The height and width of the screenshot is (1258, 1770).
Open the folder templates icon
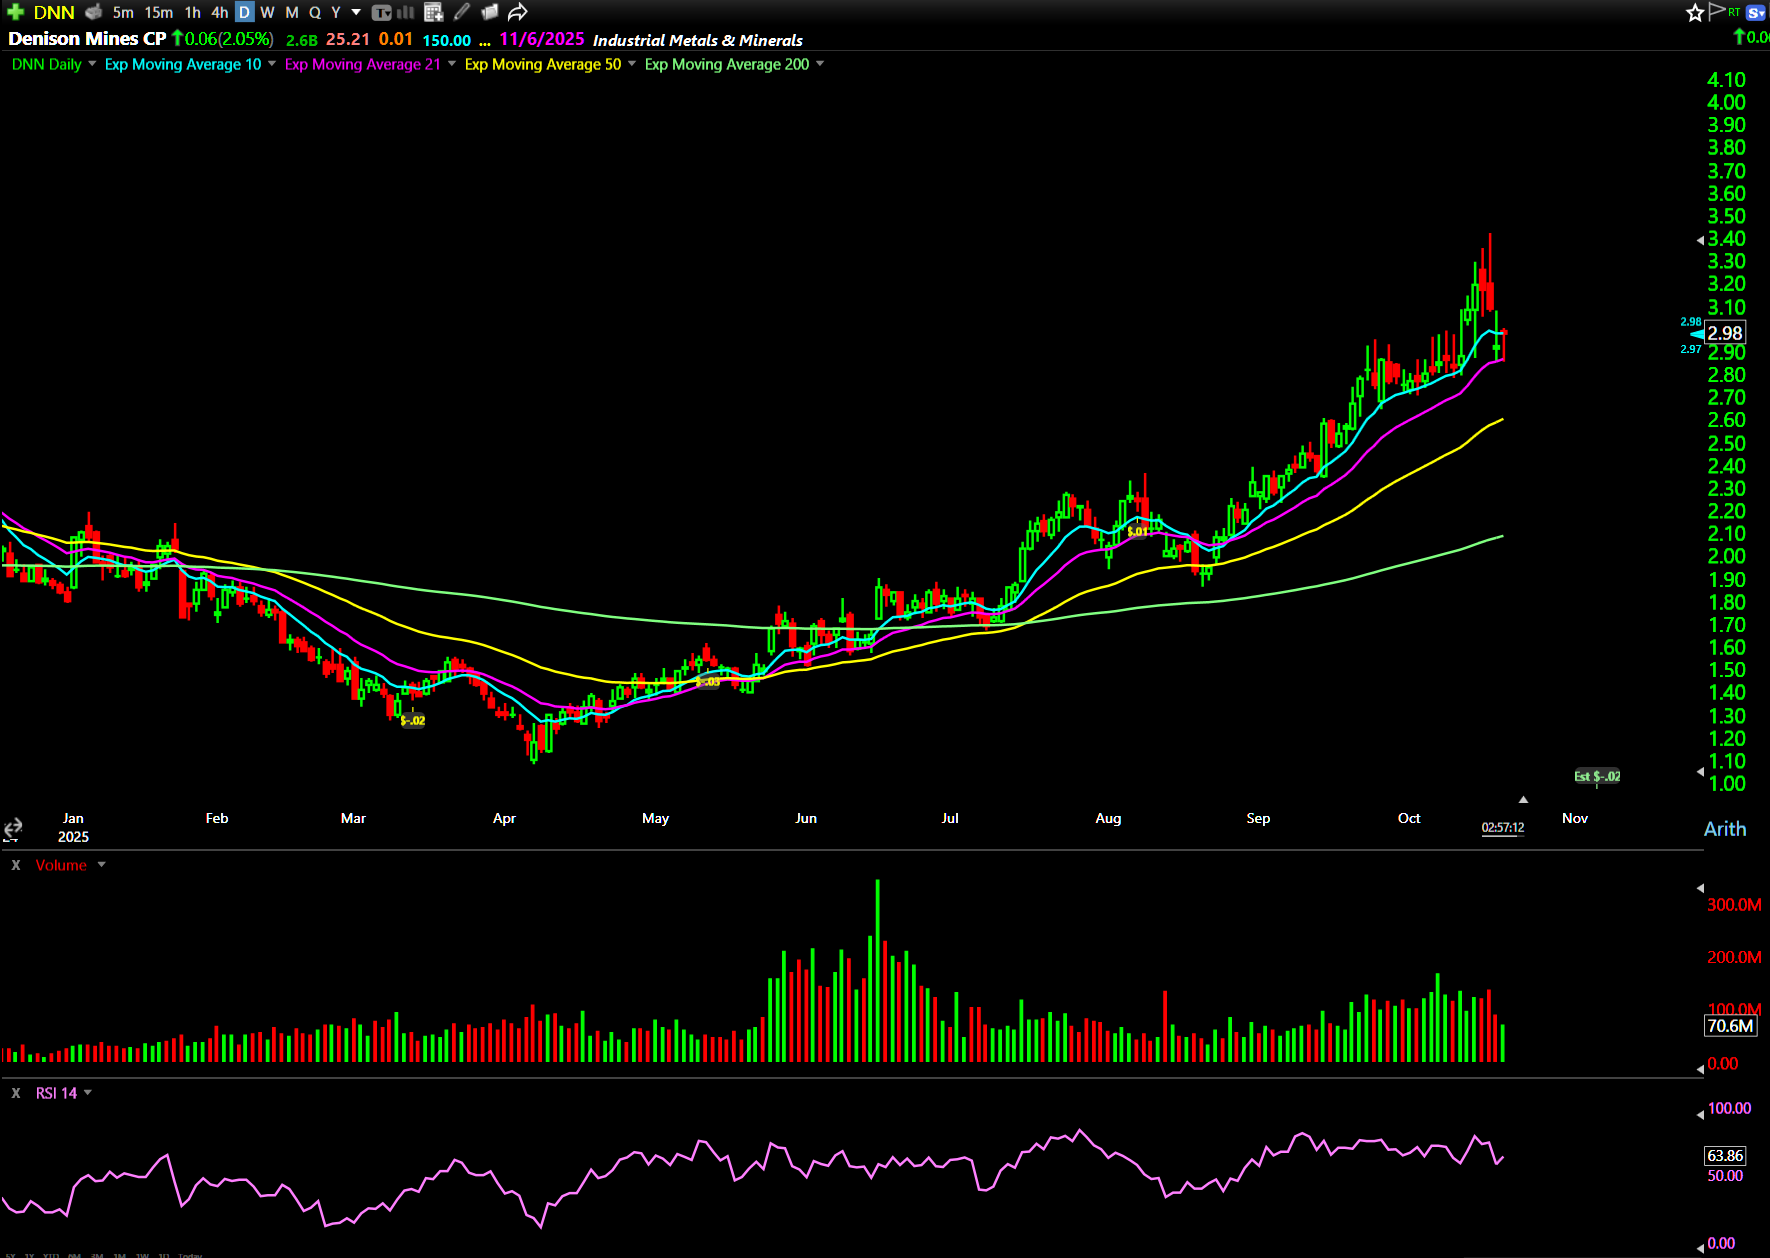[489, 12]
